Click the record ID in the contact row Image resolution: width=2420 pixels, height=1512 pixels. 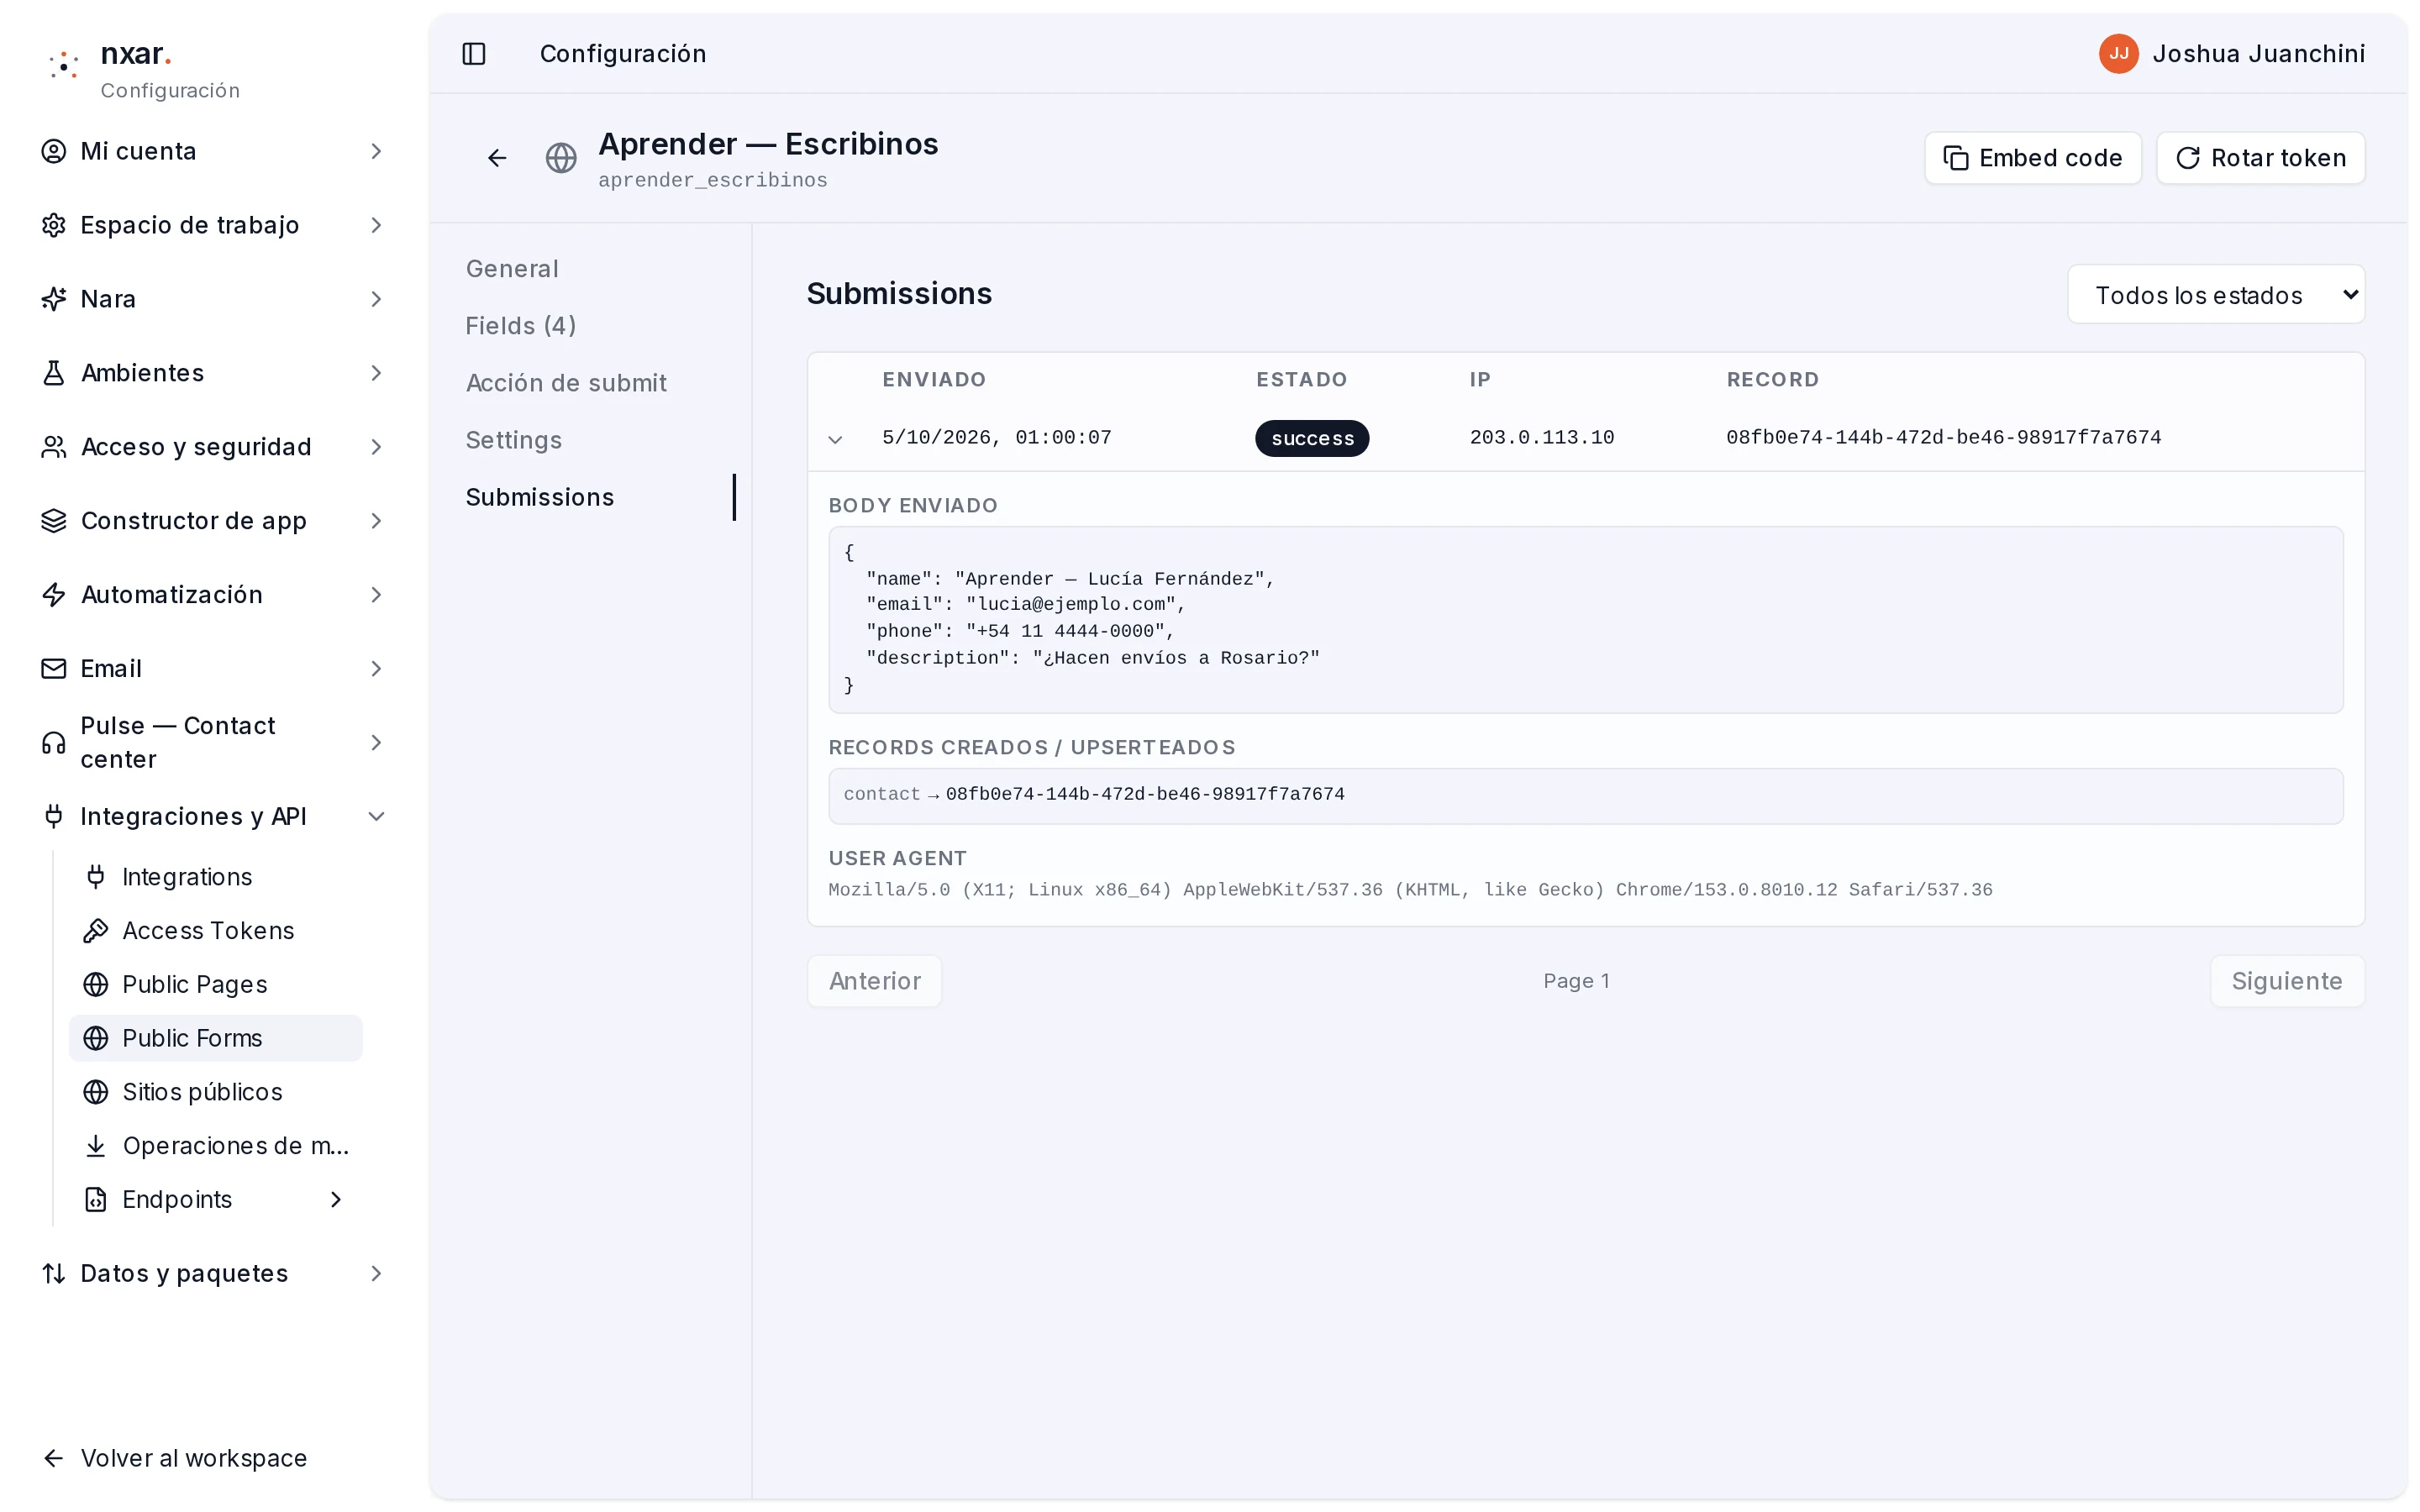(x=1145, y=795)
